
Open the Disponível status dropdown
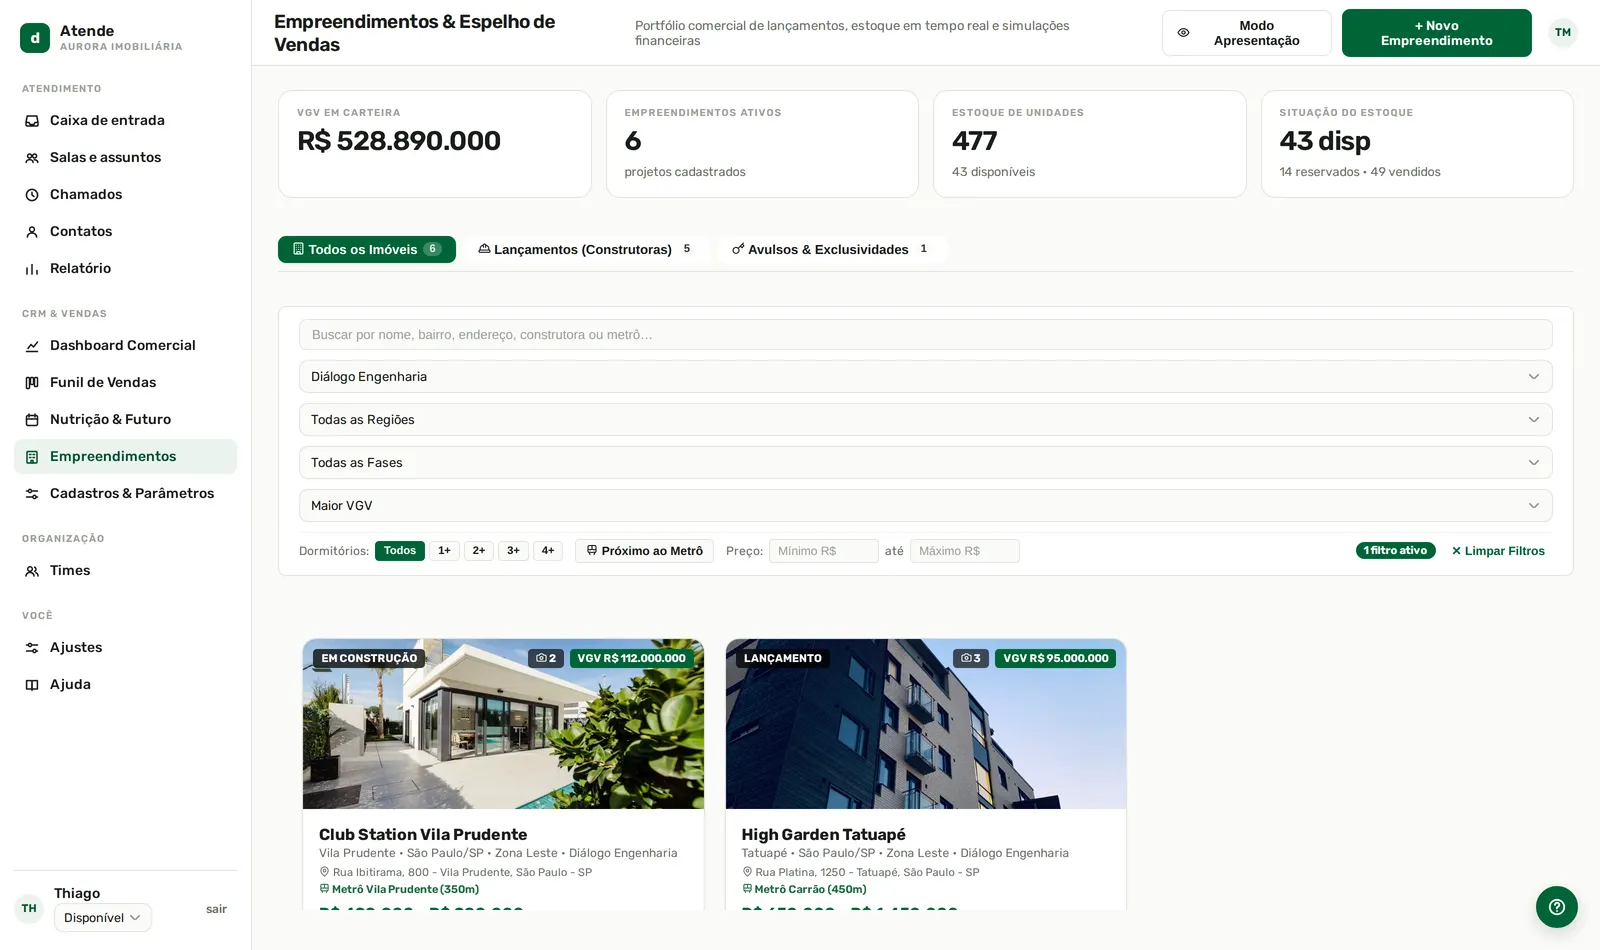[103, 918]
